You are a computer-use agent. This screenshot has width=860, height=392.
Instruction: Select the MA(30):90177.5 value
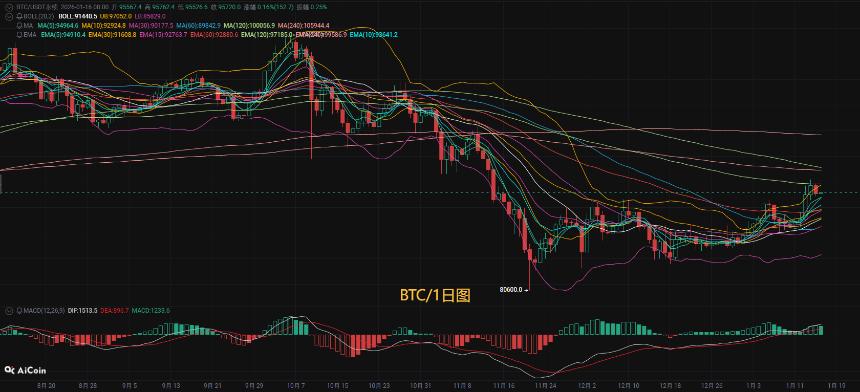point(151,26)
